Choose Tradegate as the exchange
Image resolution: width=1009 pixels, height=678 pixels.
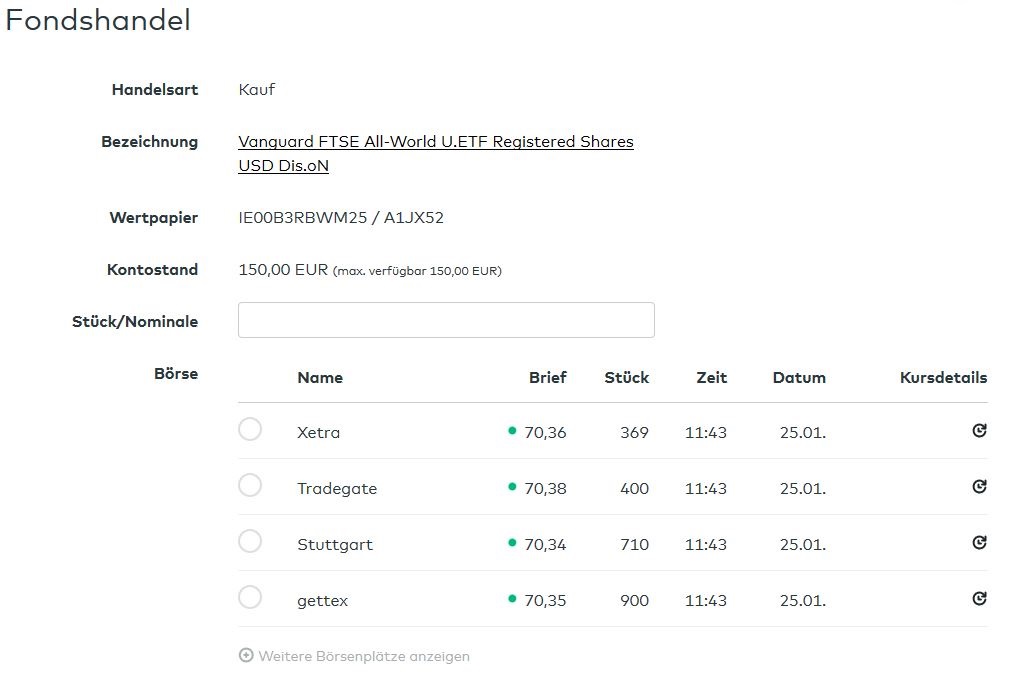click(x=250, y=486)
